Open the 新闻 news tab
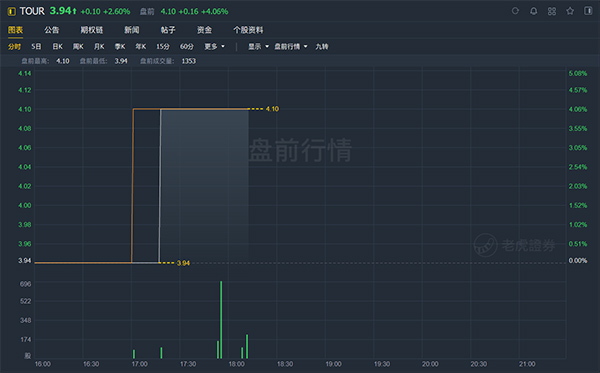Viewport: 600px width, 373px height. 132,30
